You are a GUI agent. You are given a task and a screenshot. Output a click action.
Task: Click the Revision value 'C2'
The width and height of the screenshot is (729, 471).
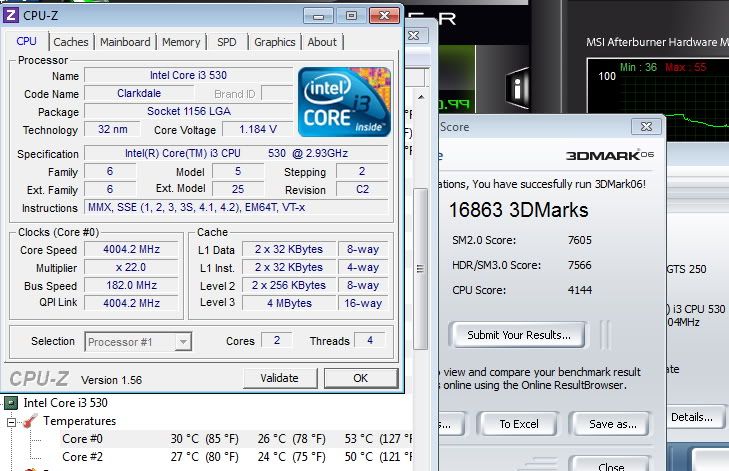click(362, 189)
